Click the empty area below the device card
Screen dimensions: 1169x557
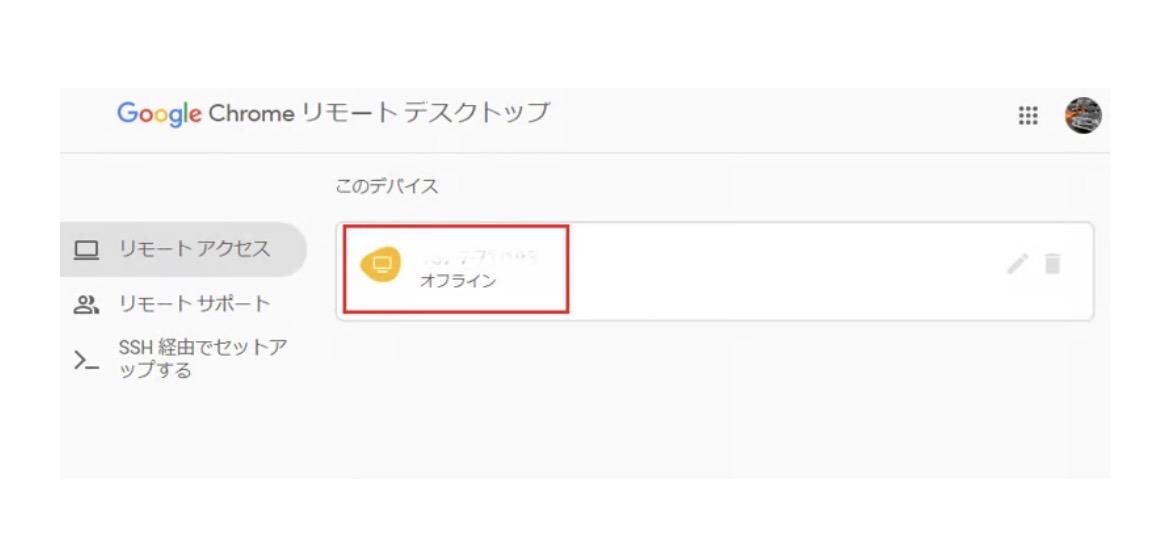[x=714, y=400]
